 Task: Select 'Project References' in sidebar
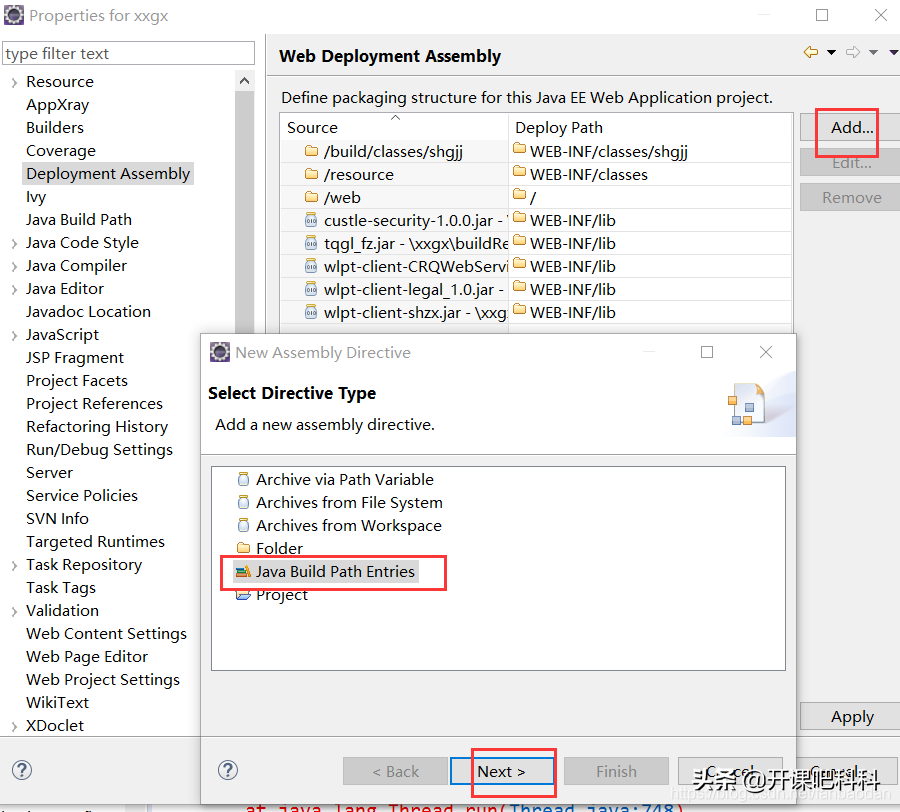(x=95, y=403)
